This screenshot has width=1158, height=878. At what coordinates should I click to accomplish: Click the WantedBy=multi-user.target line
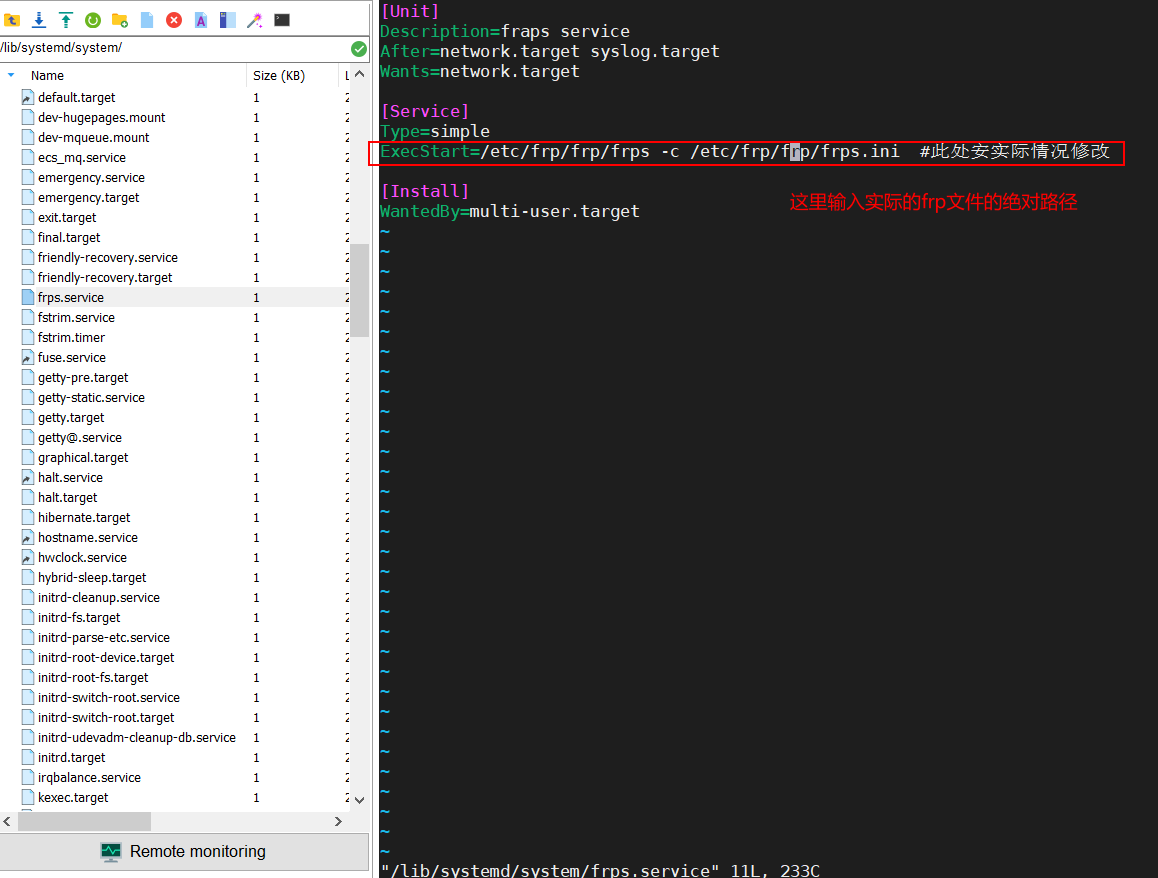pyautogui.click(x=510, y=211)
